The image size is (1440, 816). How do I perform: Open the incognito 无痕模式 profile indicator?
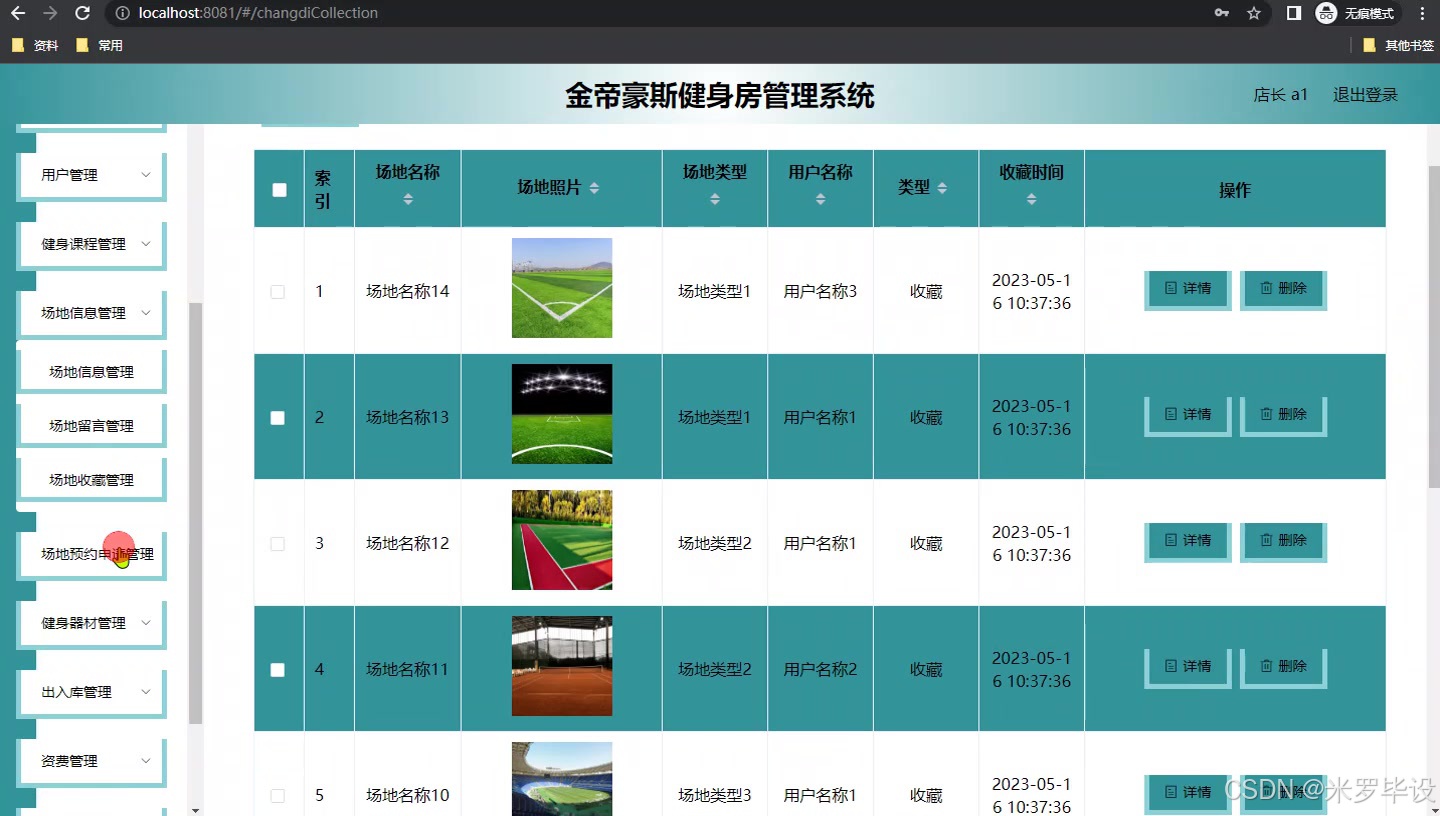[x=1355, y=13]
